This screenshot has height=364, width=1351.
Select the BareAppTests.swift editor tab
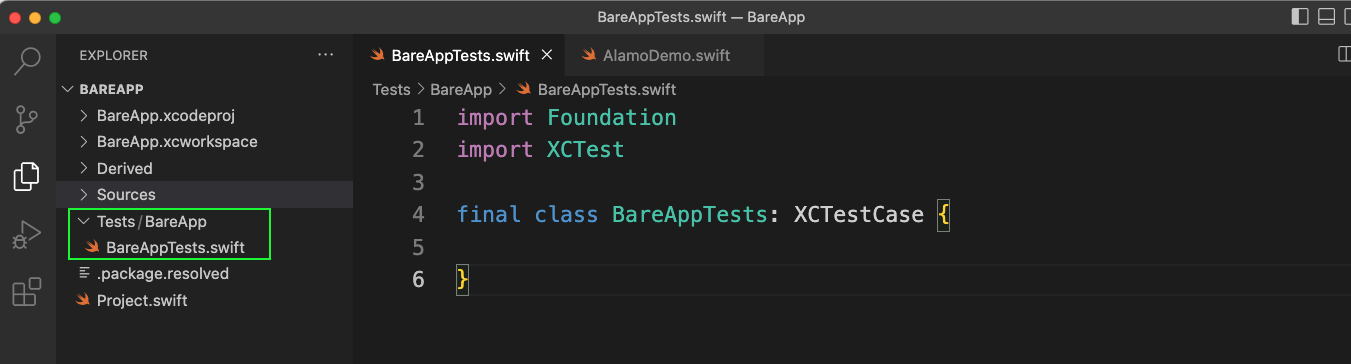point(460,55)
